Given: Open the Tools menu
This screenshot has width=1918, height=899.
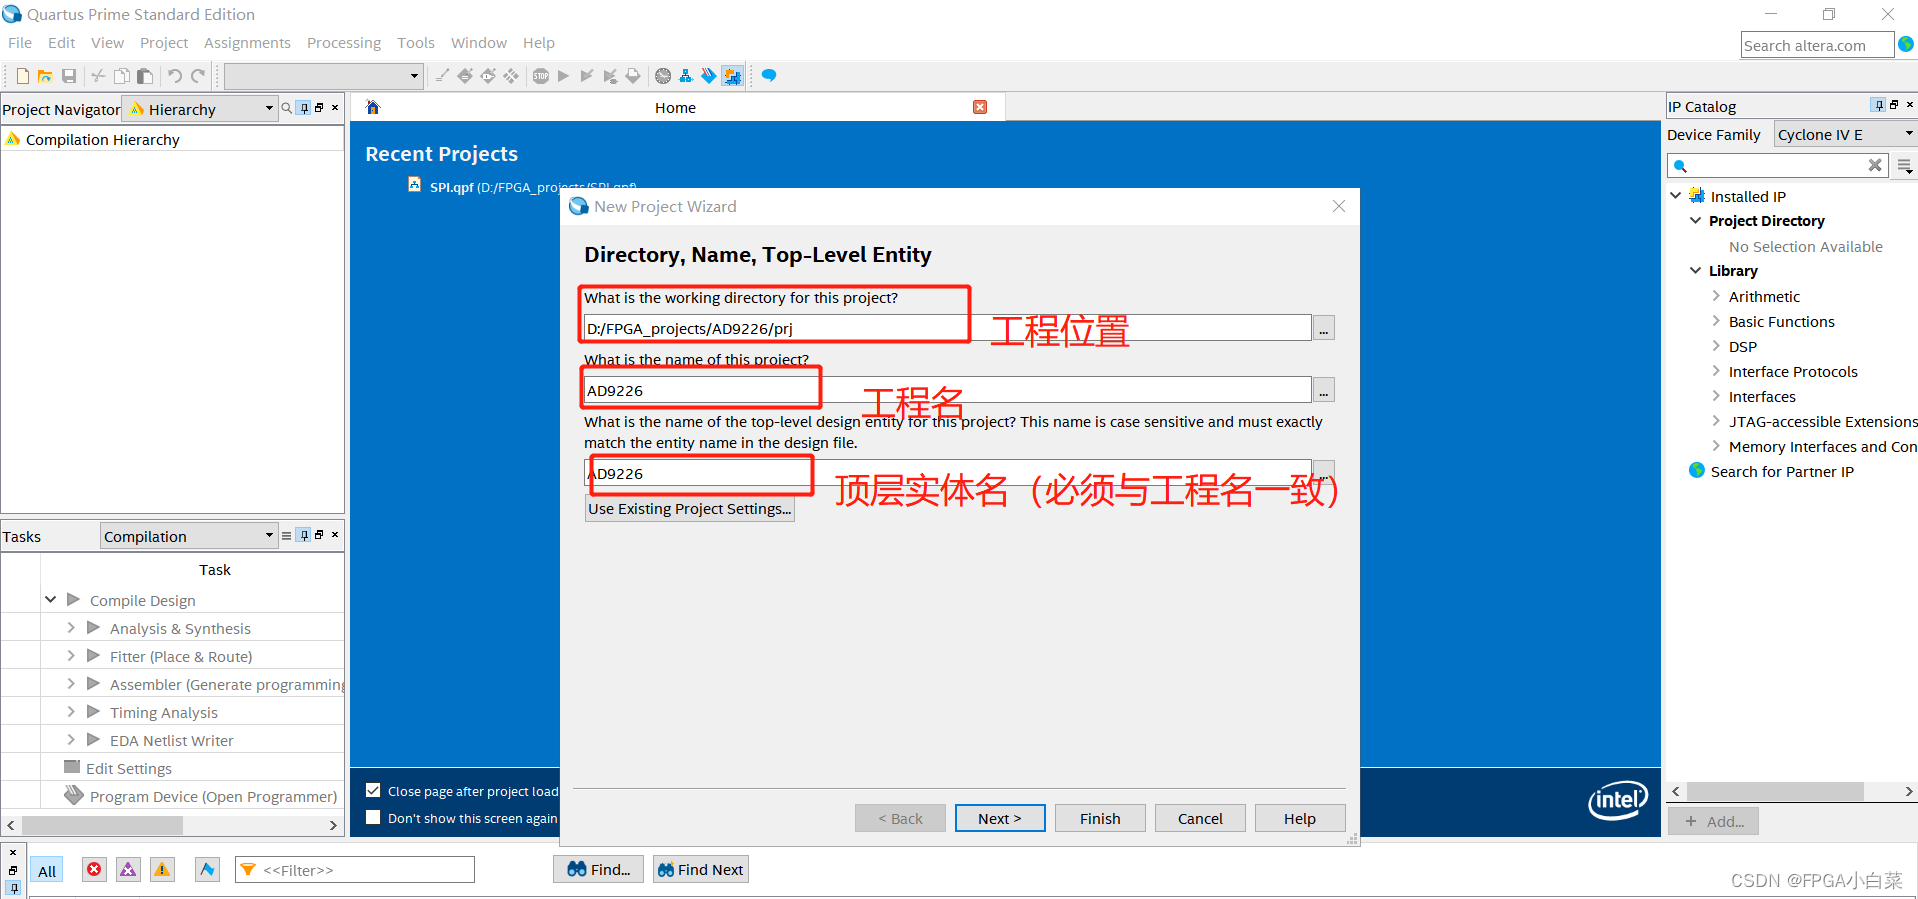Looking at the screenshot, I should pos(416,42).
